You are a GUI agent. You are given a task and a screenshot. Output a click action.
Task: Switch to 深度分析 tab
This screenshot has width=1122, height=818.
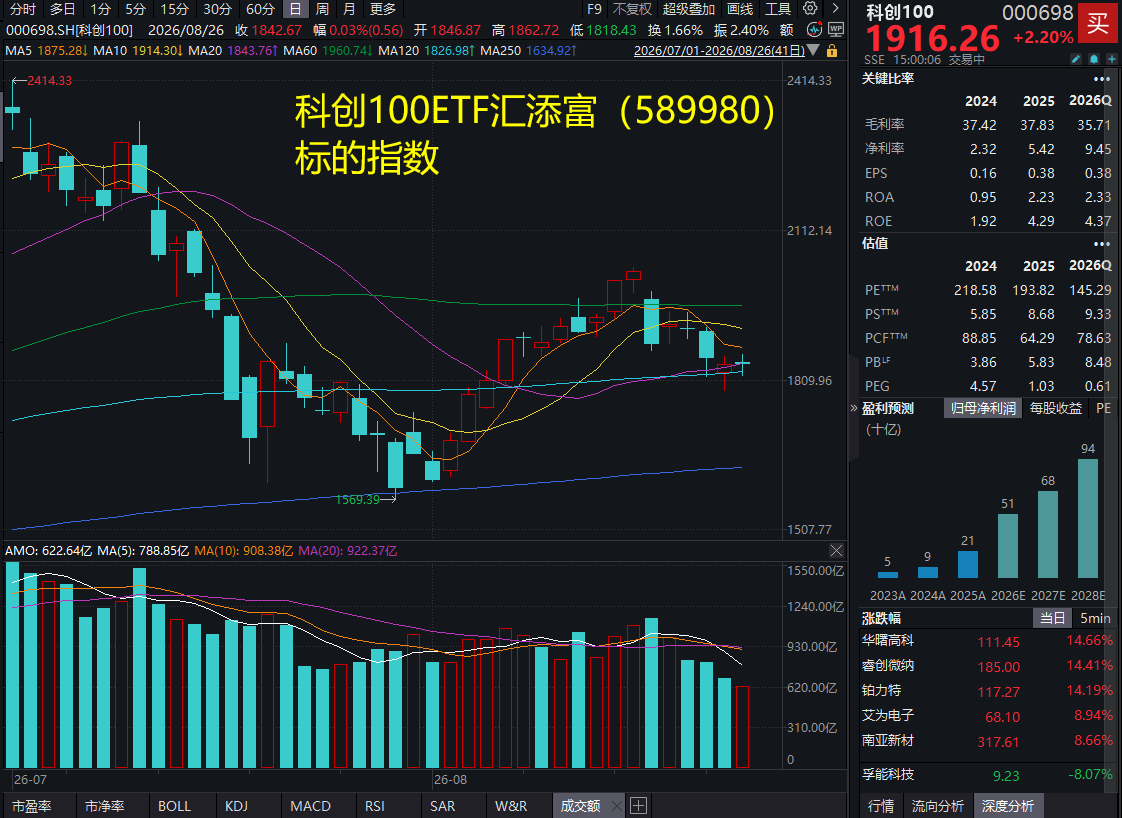(1008, 806)
